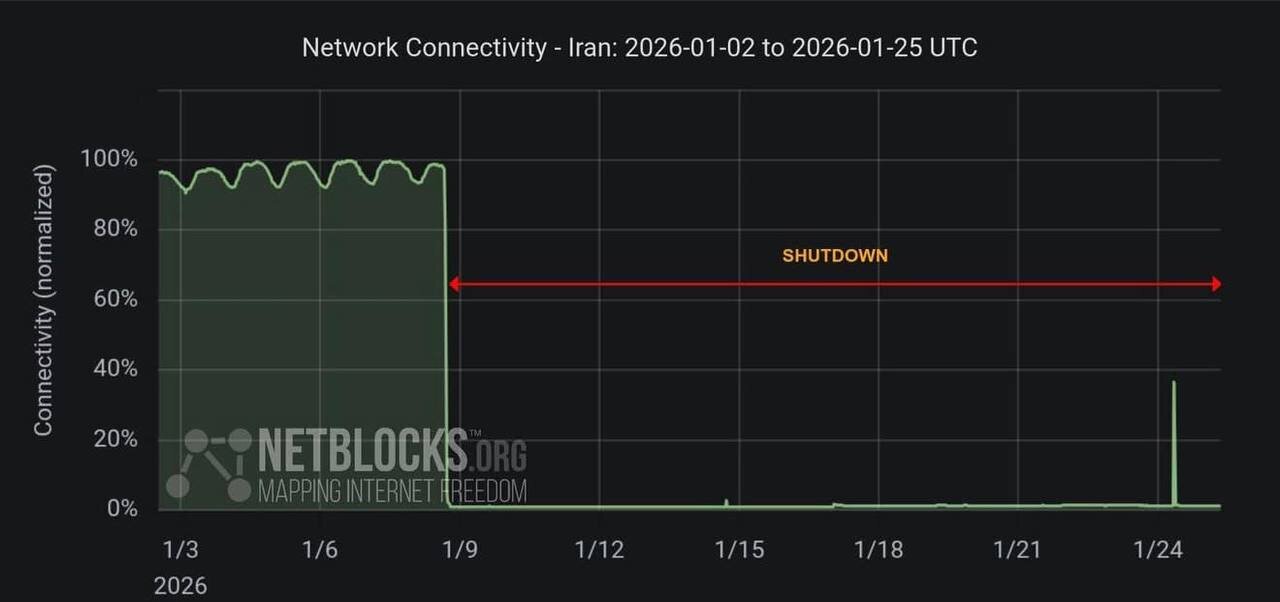1280x602 pixels.
Task: Click the tip of the 1/24 connectivity spike
Action: click(1173, 383)
